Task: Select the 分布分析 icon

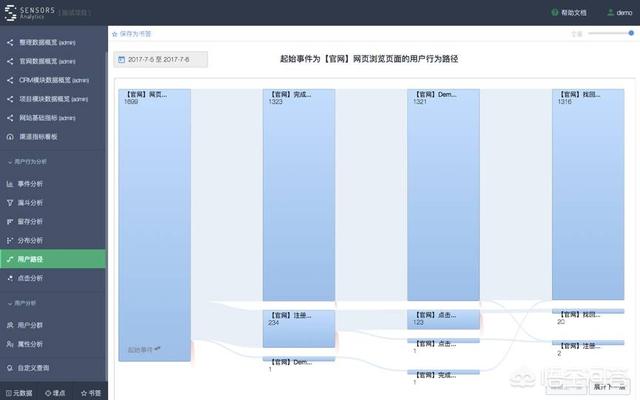Action: [10, 240]
